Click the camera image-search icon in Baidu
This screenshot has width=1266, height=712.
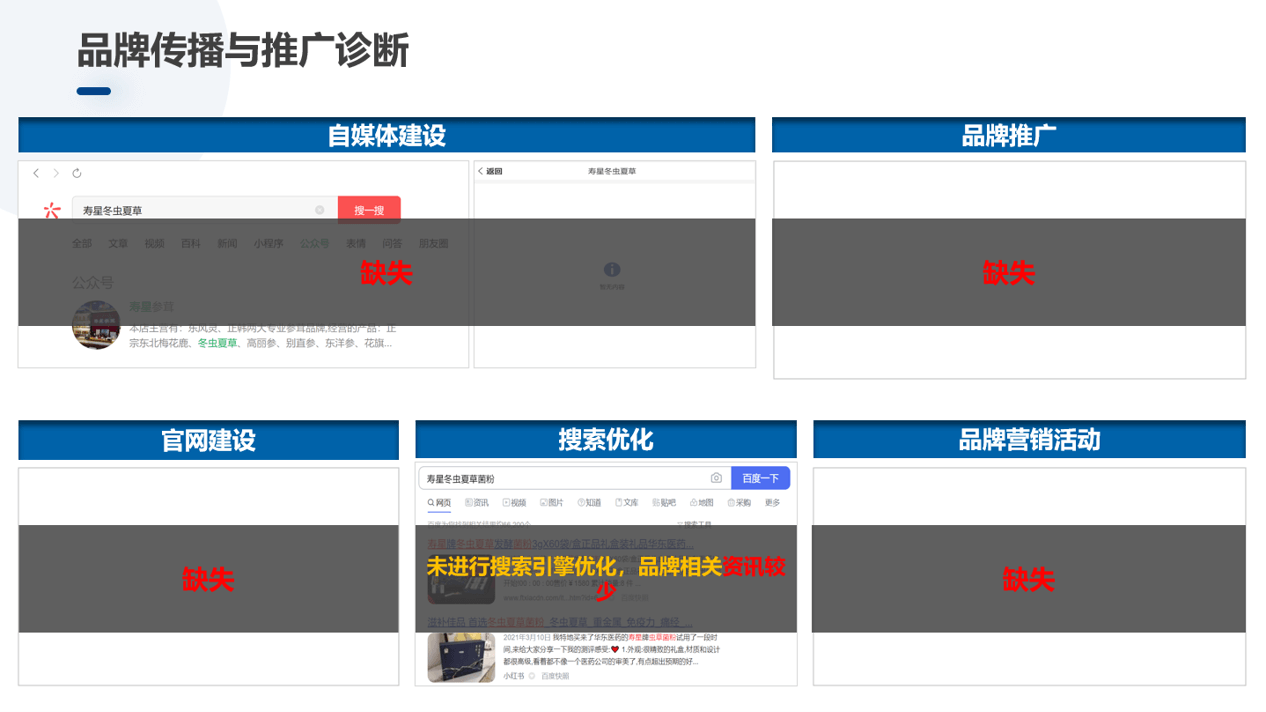pyautogui.click(x=716, y=478)
